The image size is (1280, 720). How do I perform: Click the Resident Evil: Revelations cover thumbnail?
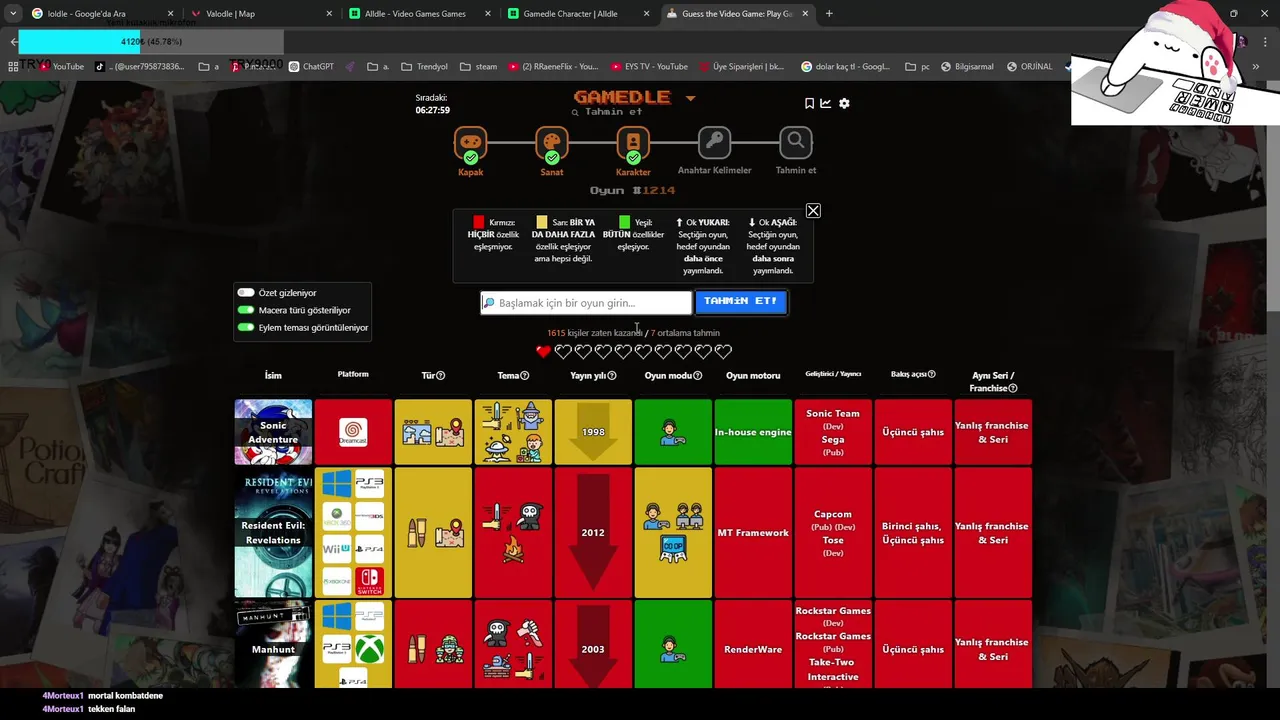click(273, 533)
